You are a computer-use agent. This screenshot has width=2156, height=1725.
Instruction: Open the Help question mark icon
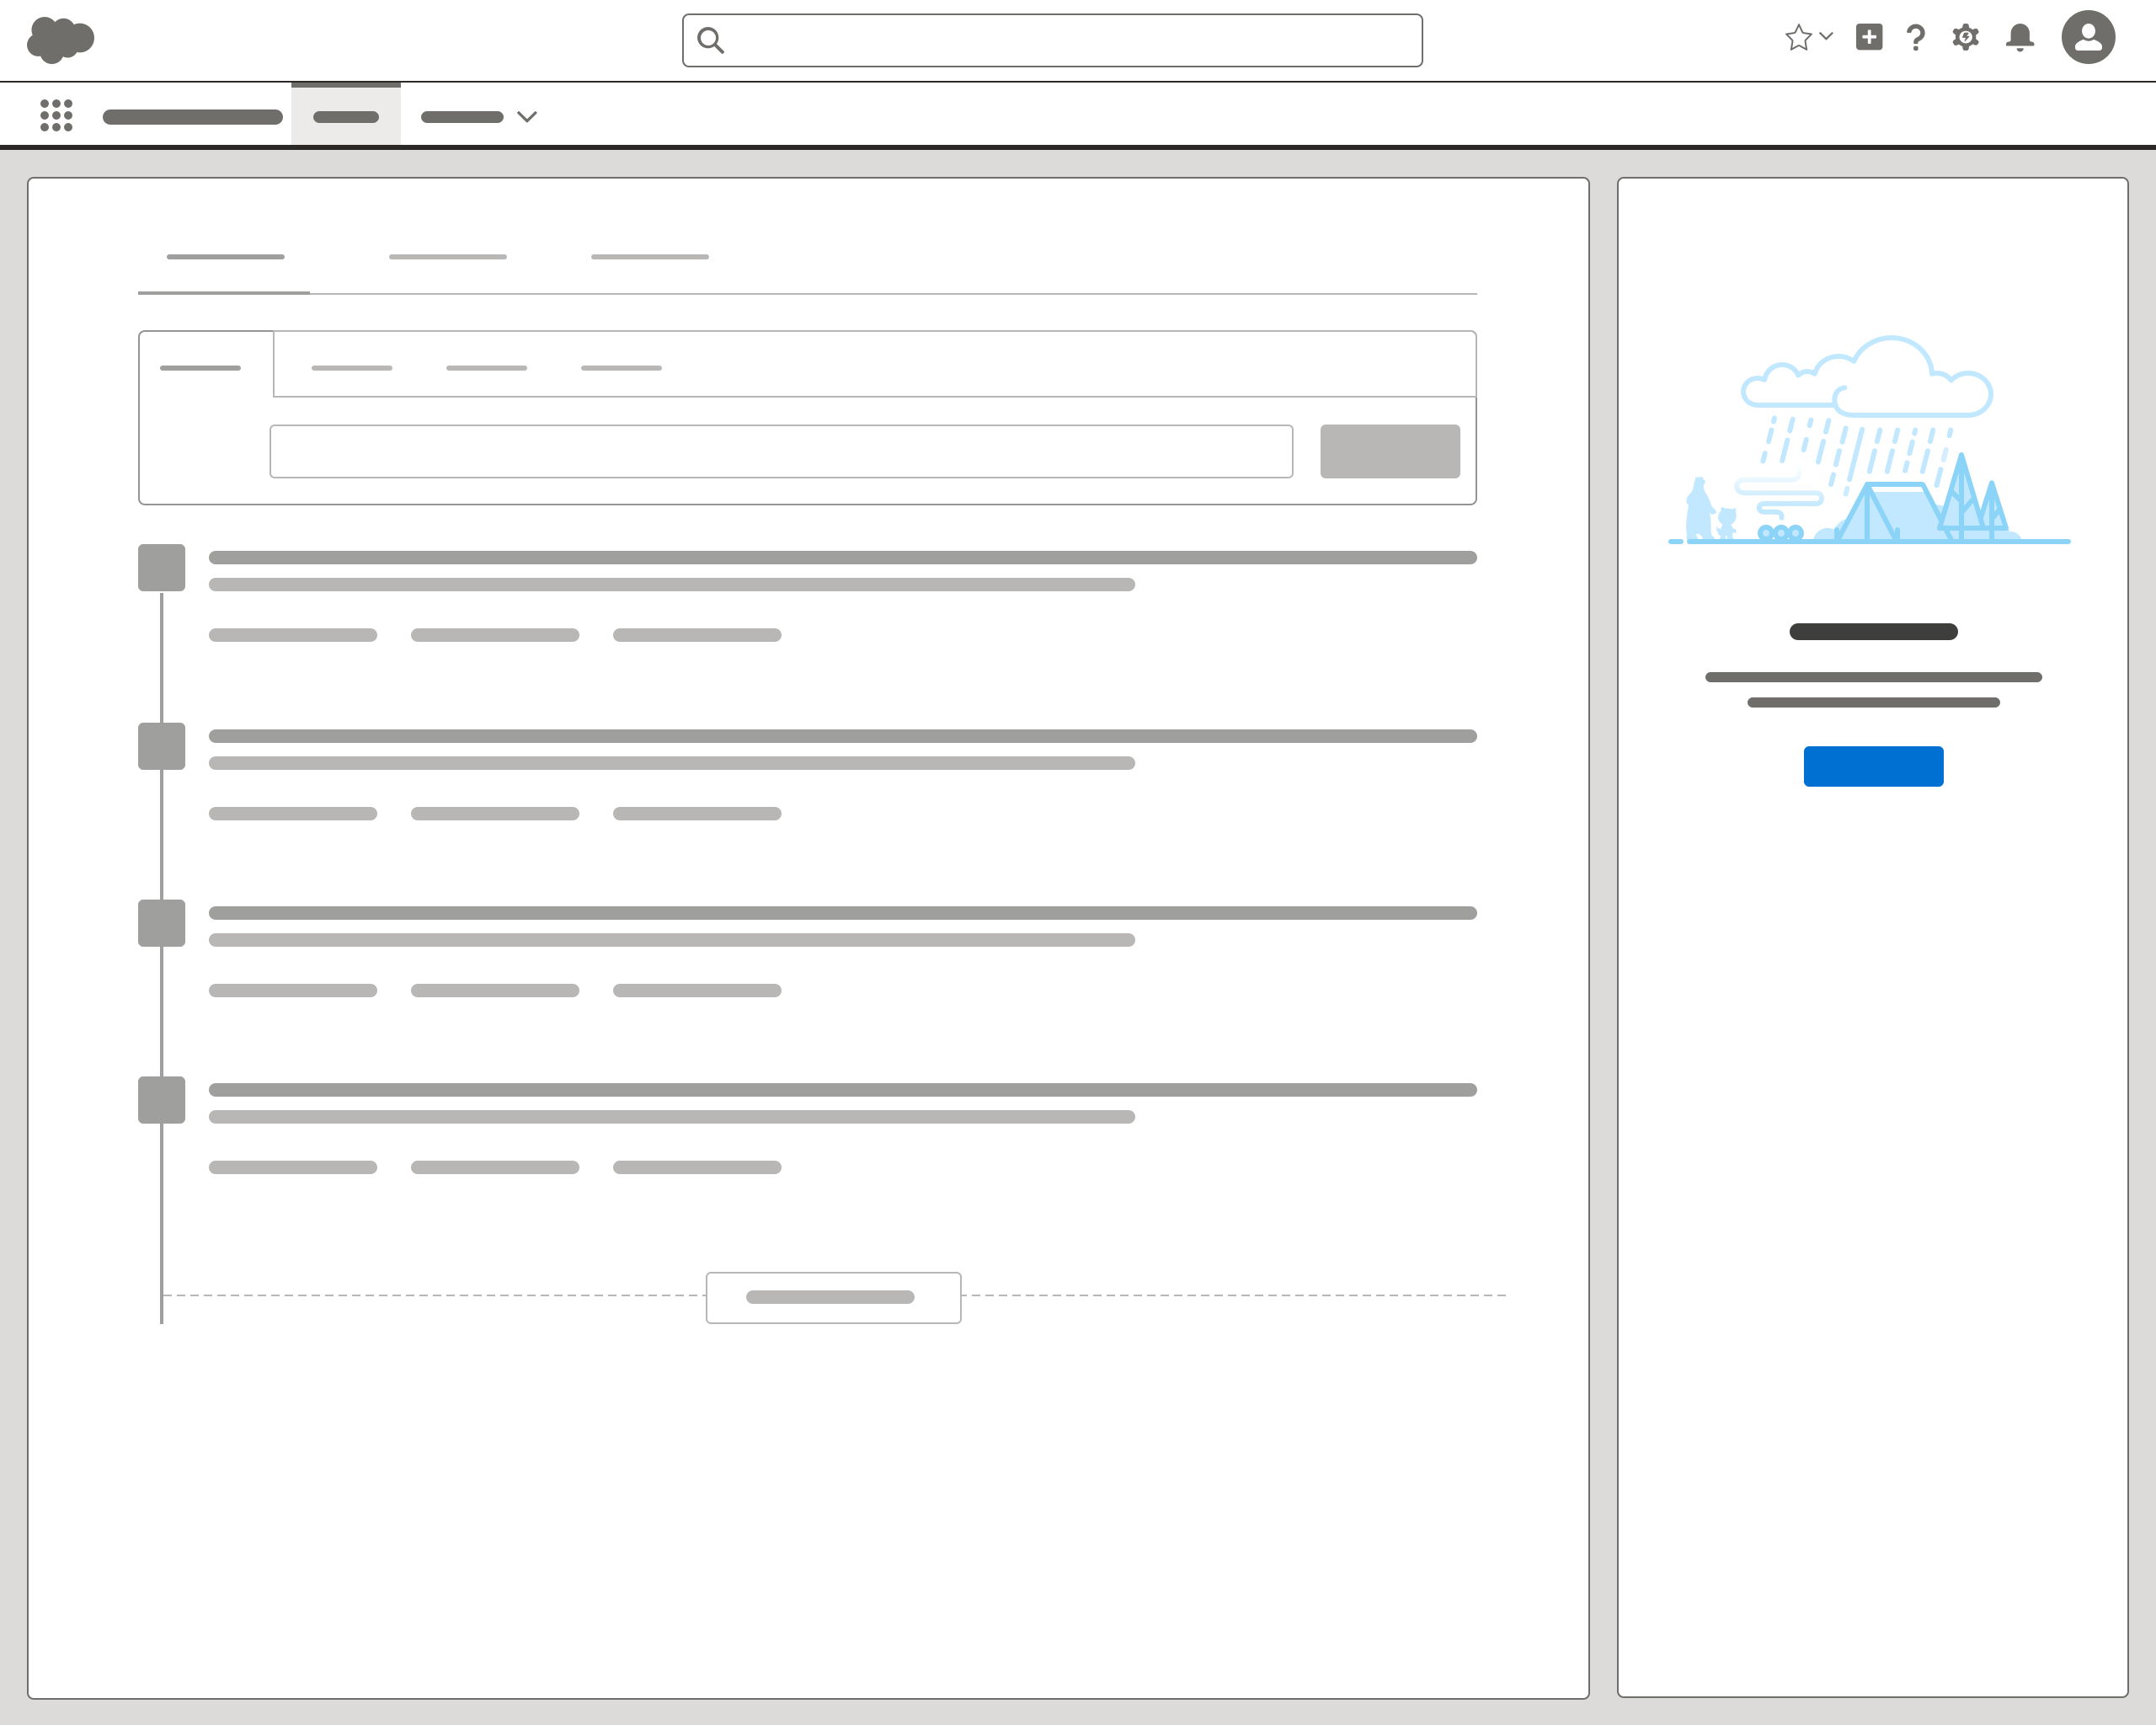click(x=1916, y=38)
